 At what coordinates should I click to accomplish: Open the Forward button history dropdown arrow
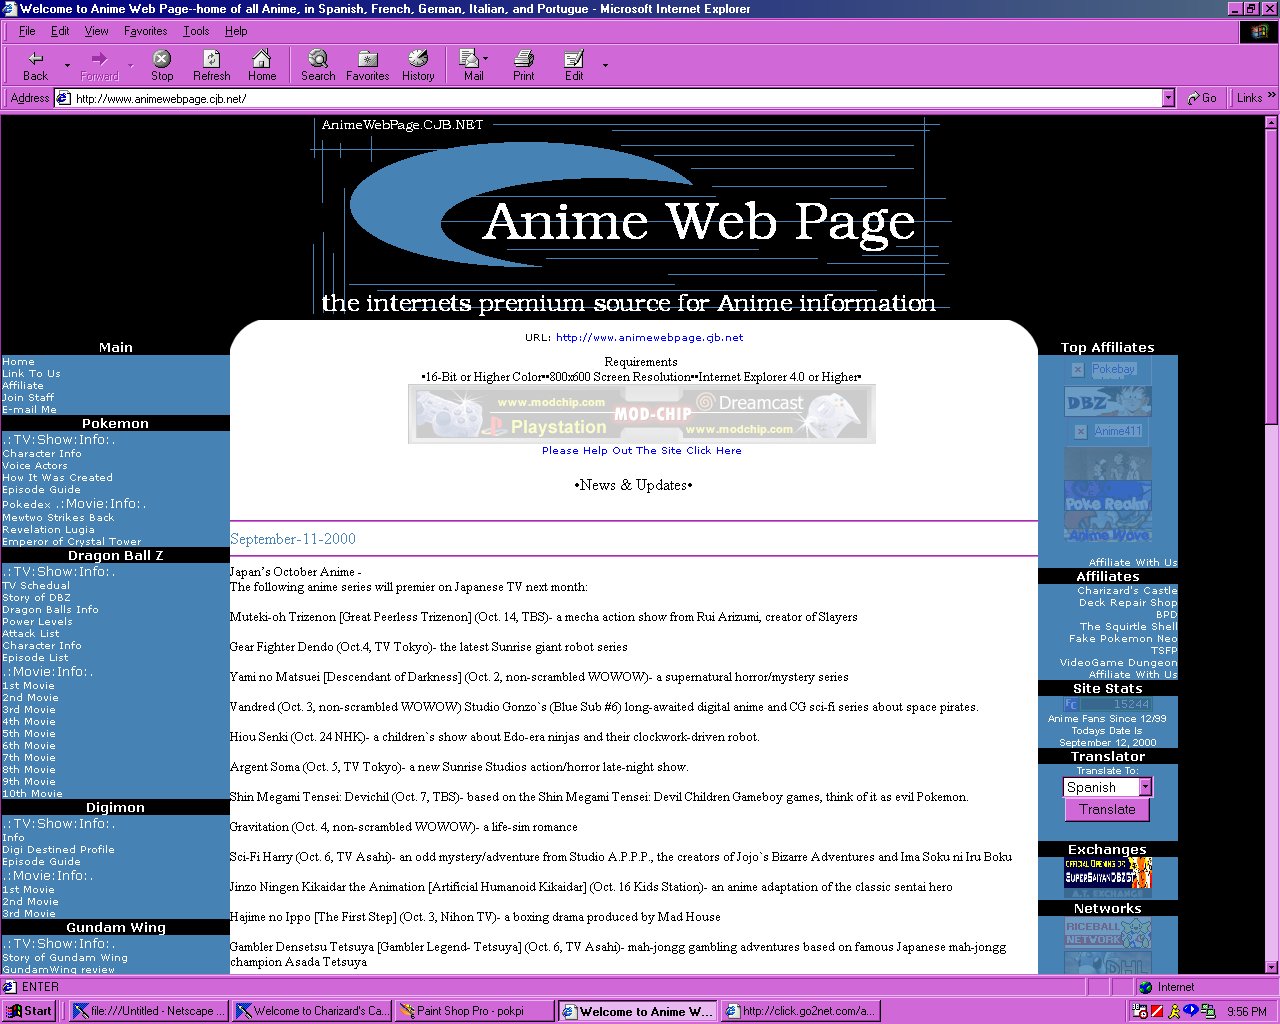(x=130, y=66)
